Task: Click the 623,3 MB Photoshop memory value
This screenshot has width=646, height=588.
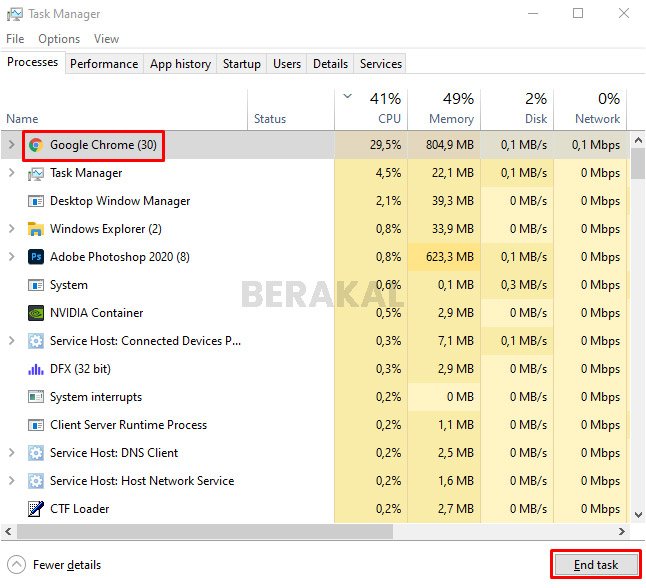Action: pos(449,257)
